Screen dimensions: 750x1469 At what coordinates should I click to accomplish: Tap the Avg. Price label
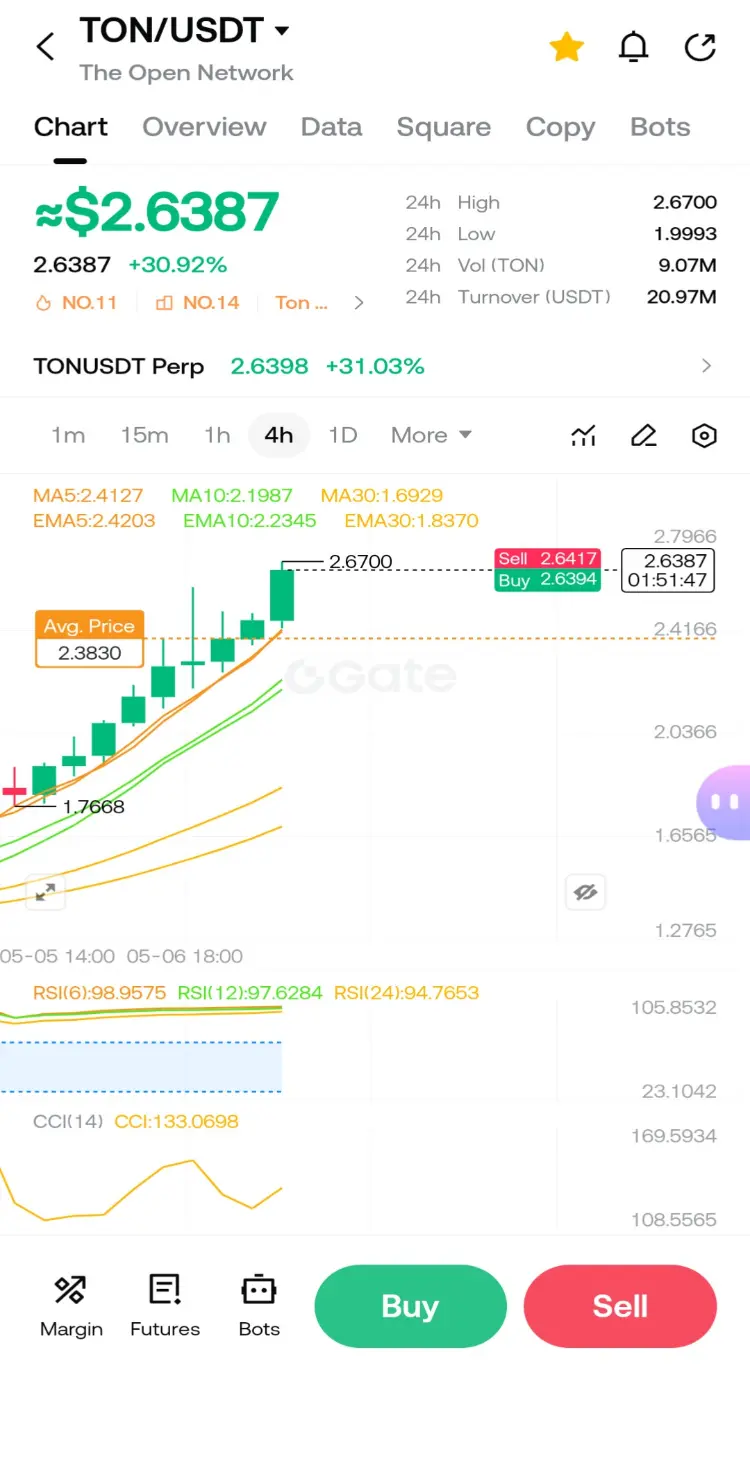89,626
